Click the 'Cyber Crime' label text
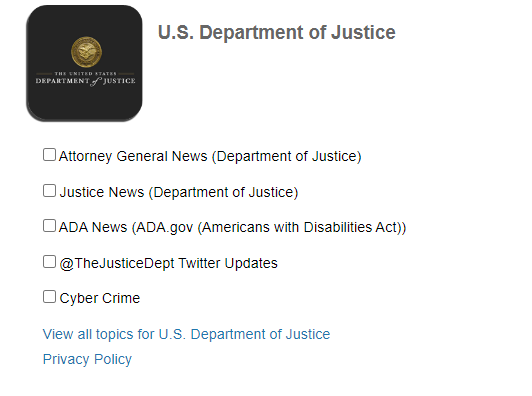The height and width of the screenshot is (396, 532). (99, 298)
